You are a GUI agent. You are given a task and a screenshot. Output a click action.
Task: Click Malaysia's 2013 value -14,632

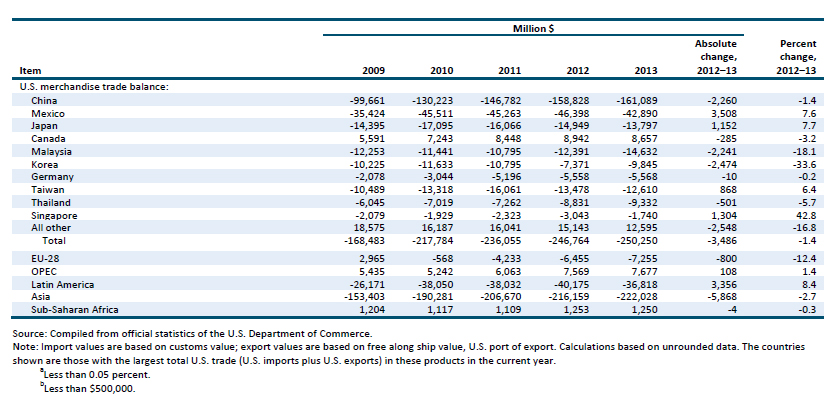(641, 151)
